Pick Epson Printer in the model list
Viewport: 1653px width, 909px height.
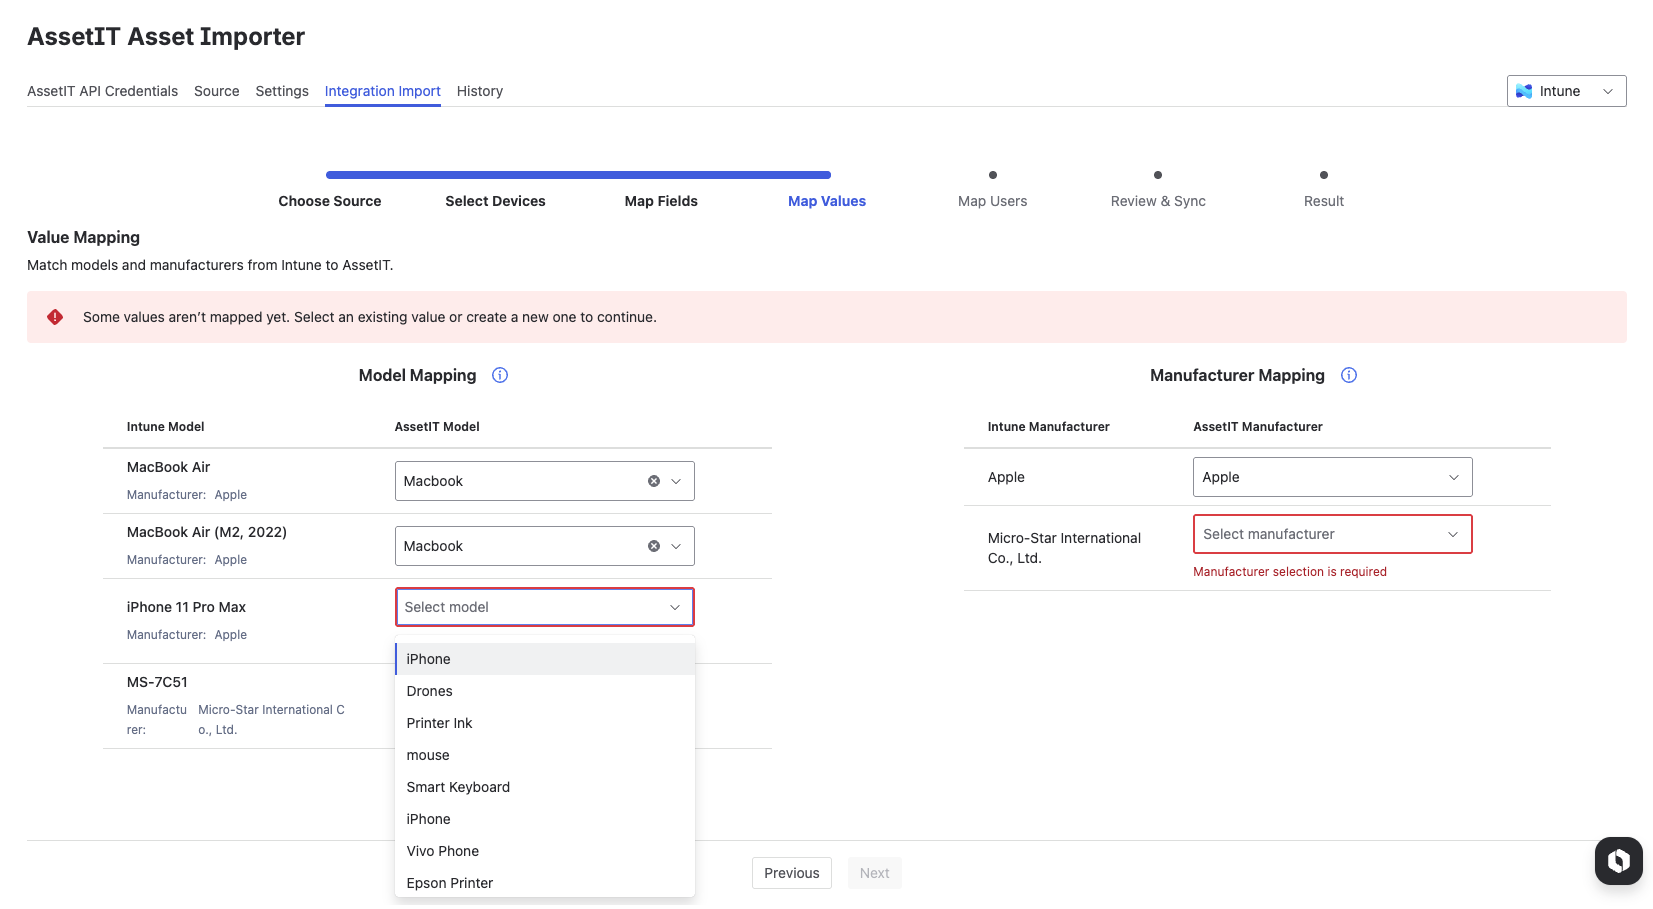[x=450, y=883]
